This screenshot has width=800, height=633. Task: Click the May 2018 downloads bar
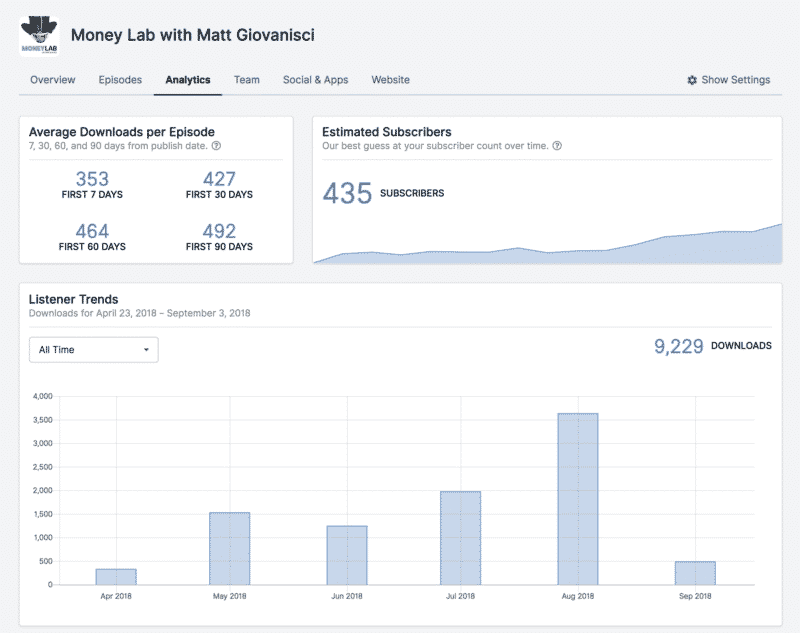point(230,549)
